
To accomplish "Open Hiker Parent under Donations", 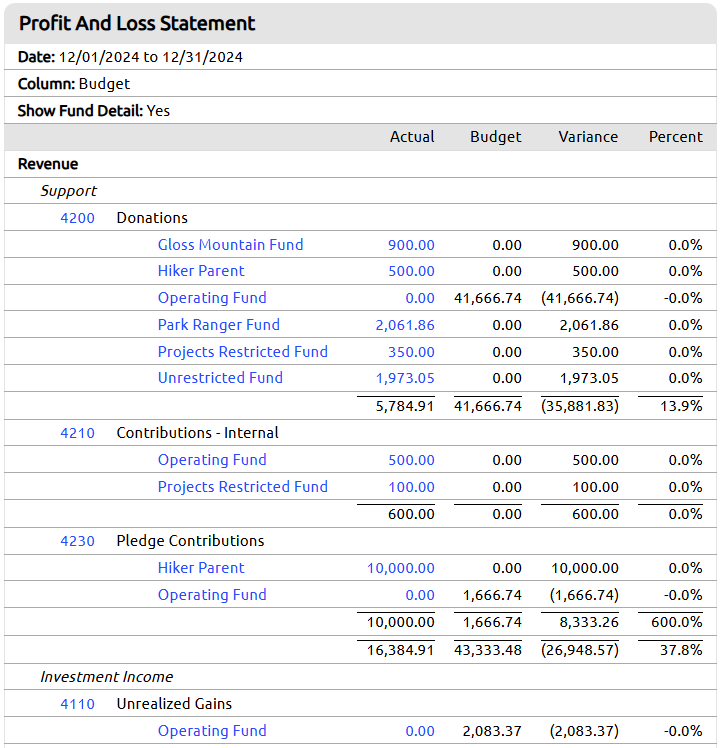I will (201, 271).
